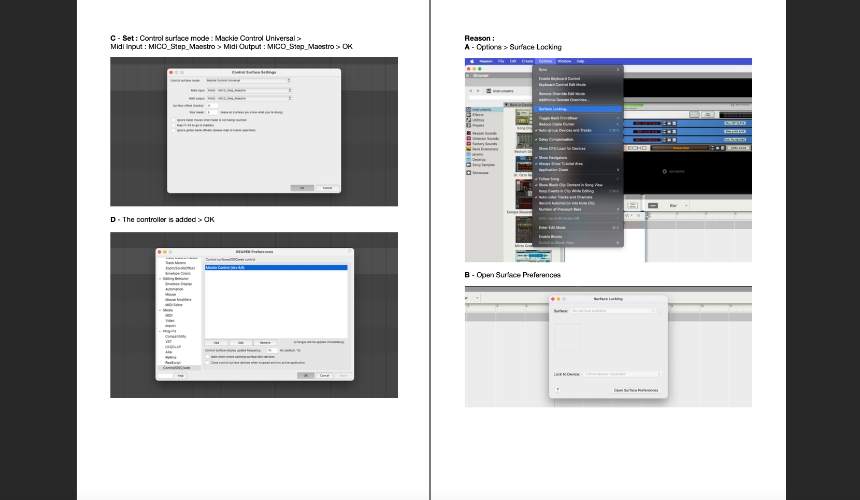Open Song Samples in Reason browser
860x500 pixels.
pyautogui.click(x=481, y=164)
